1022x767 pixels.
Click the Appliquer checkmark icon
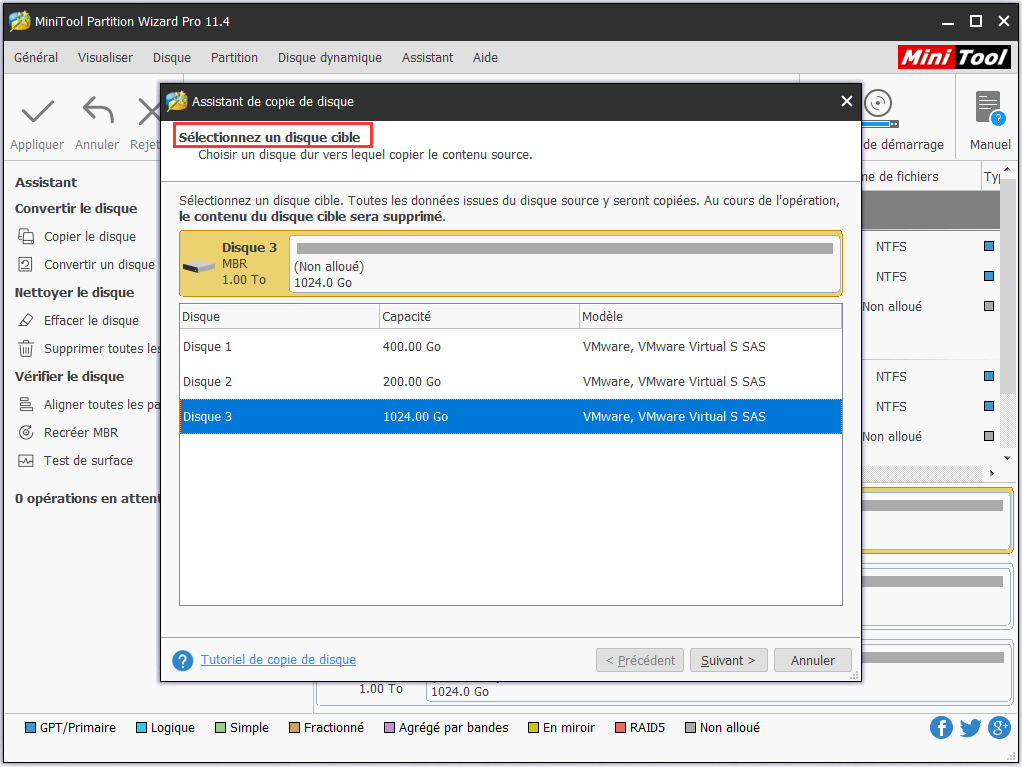[37, 110]
